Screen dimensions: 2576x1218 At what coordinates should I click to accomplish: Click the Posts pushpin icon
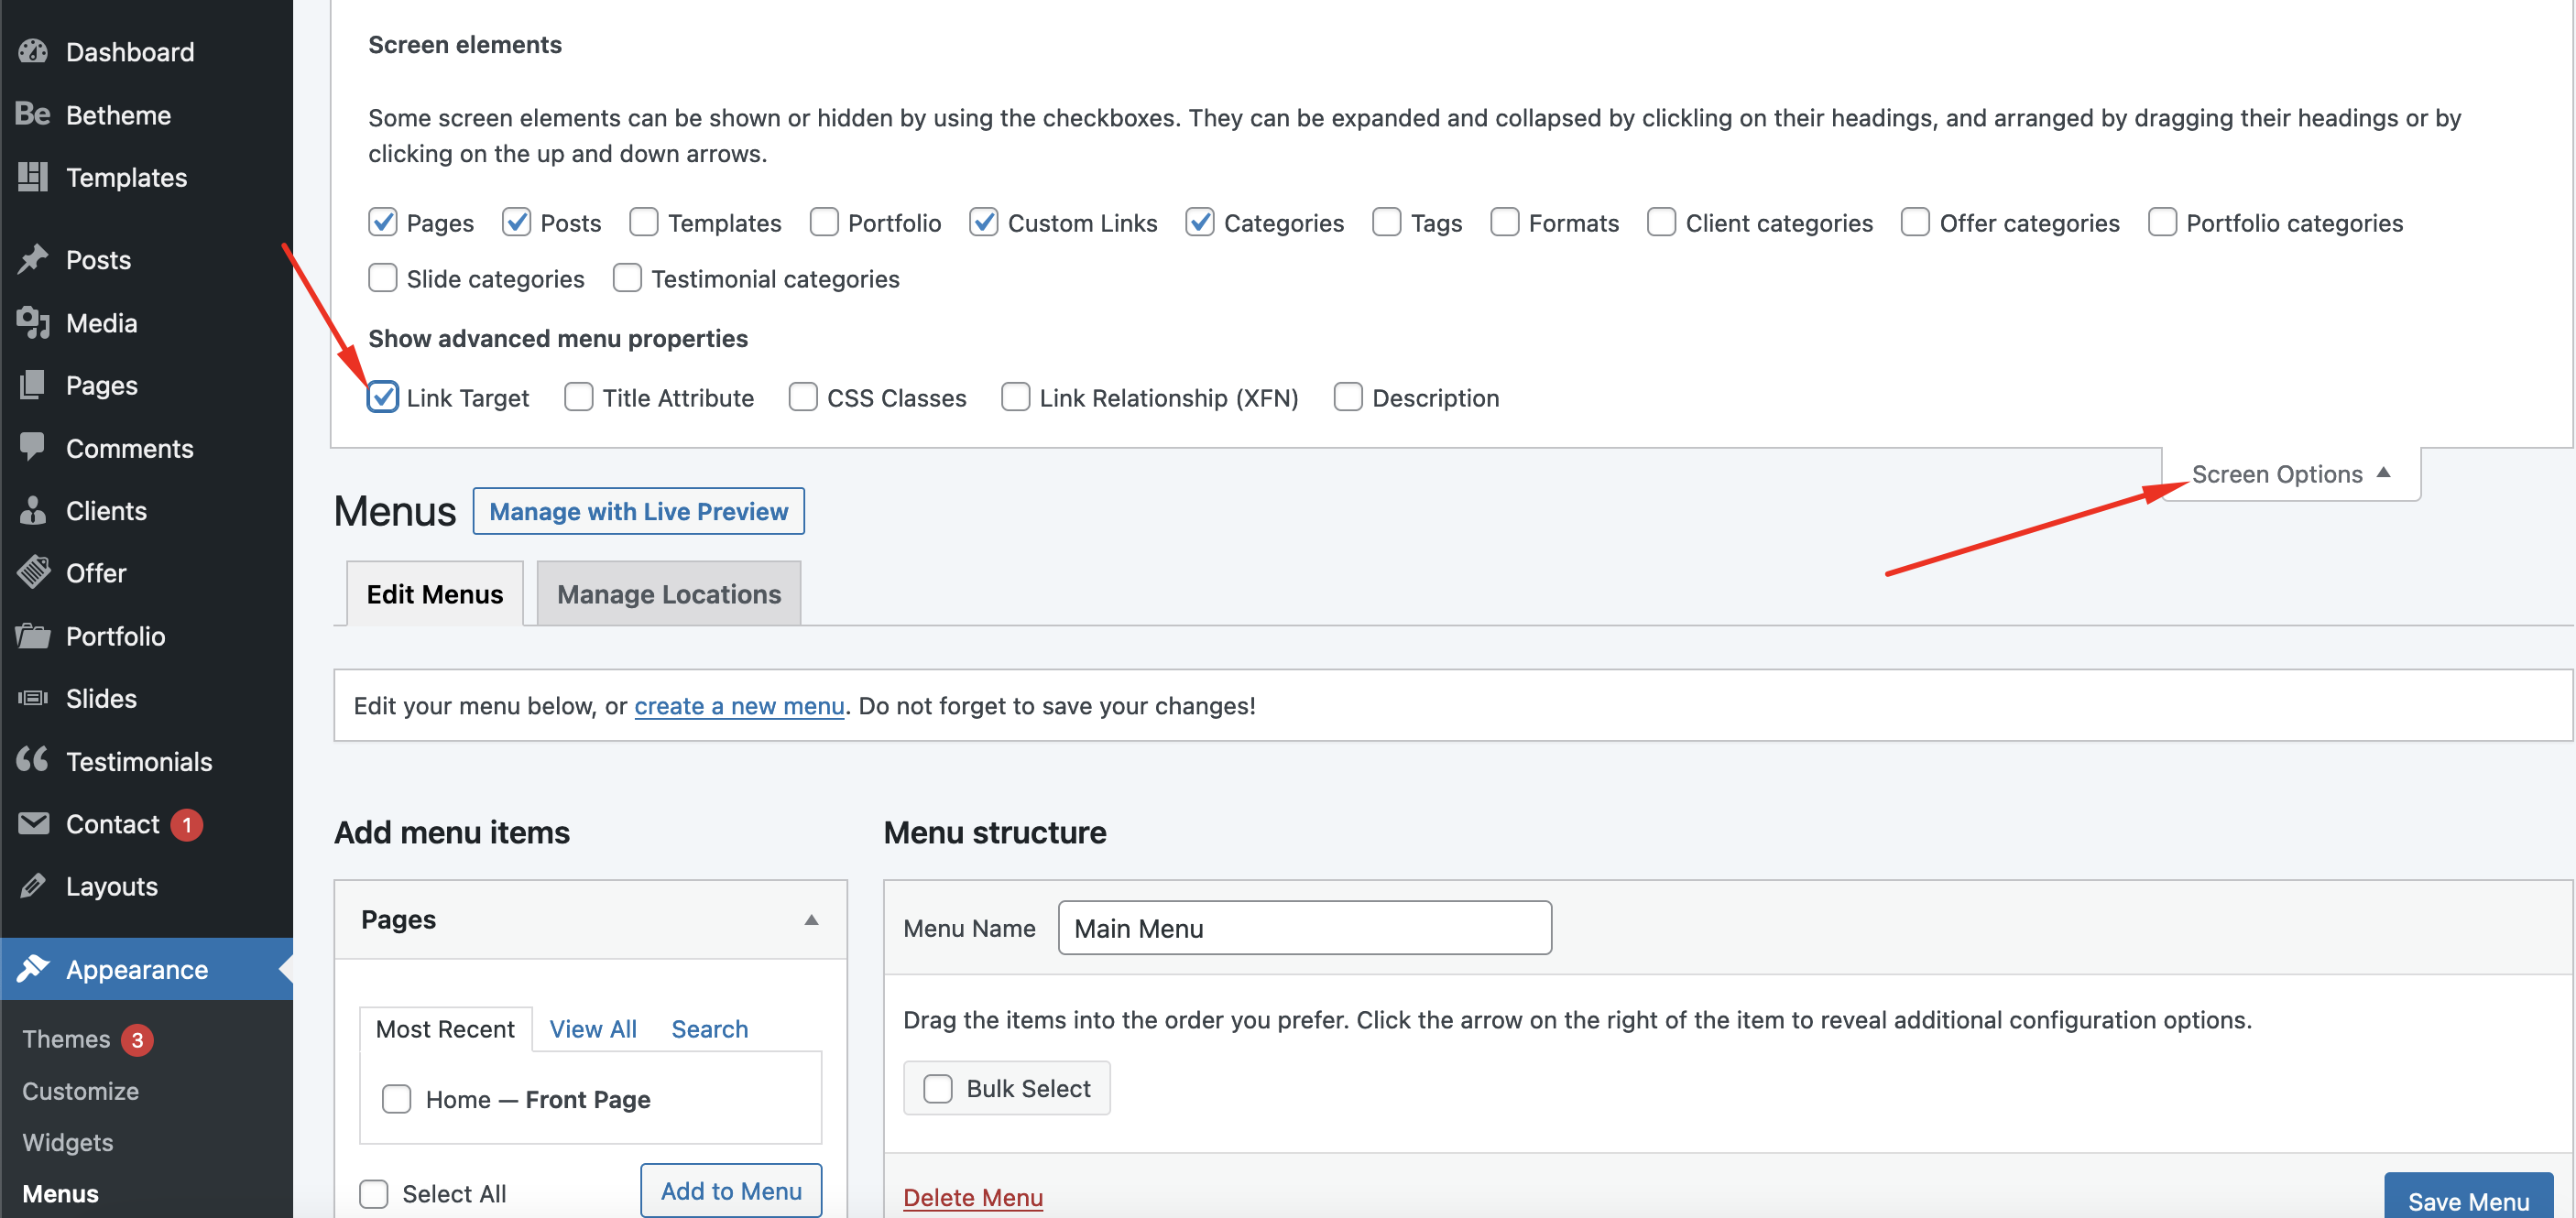click(x=33, y=259)
